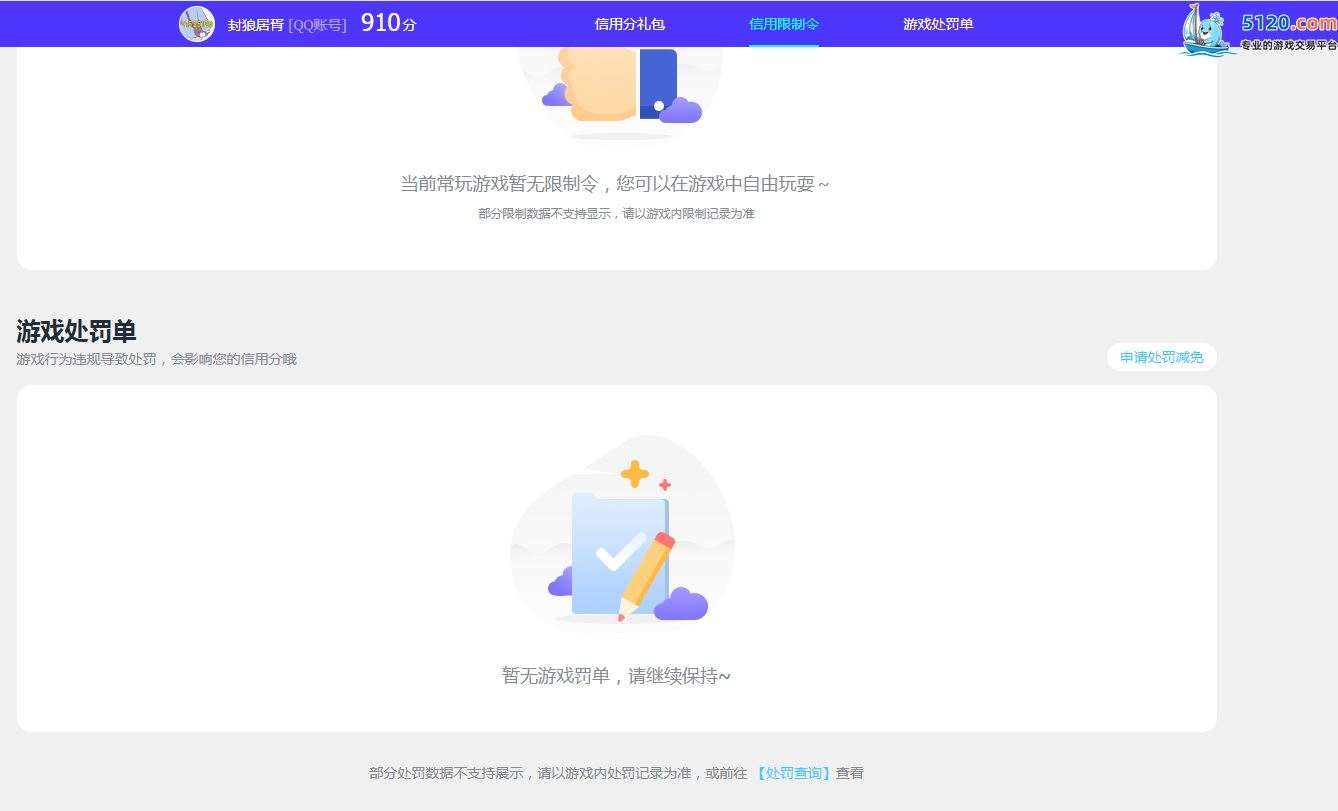Open the 【处罚查询】 link
1338x811 pixels.
[793, 773]
